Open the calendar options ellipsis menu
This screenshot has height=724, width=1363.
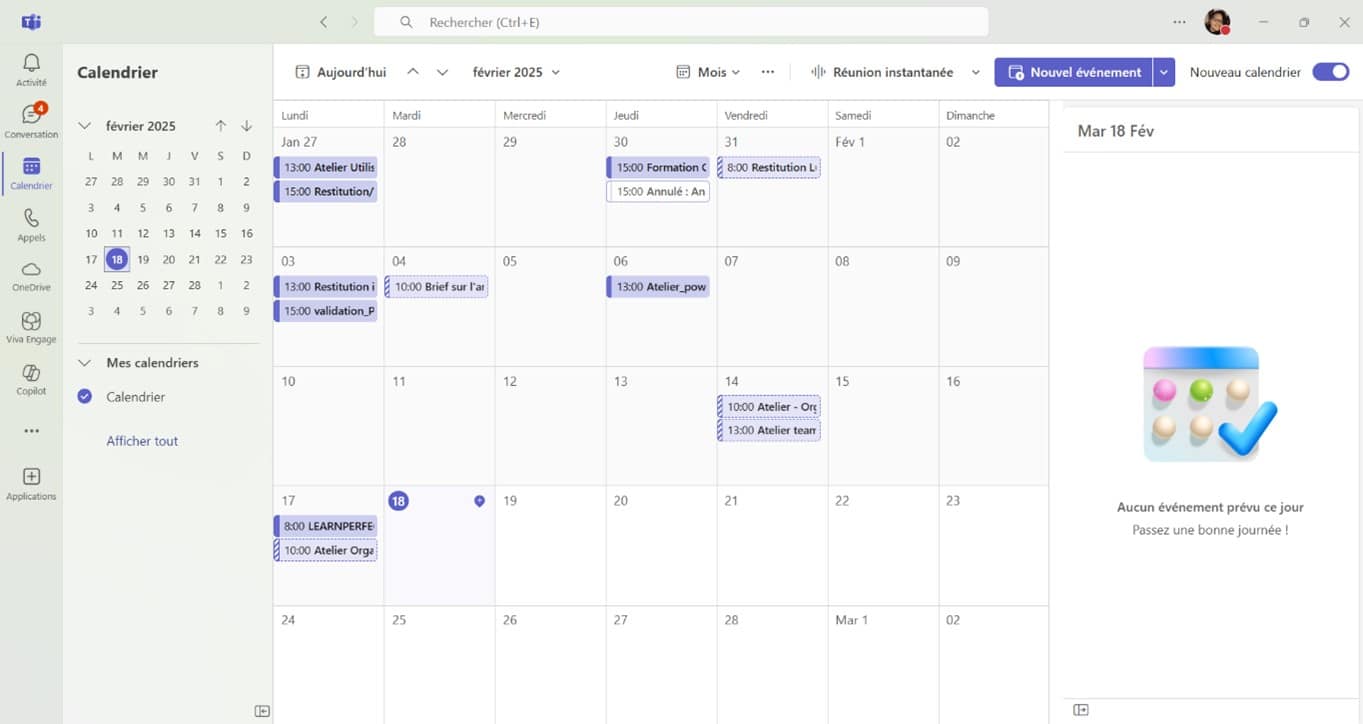[768, 72]
